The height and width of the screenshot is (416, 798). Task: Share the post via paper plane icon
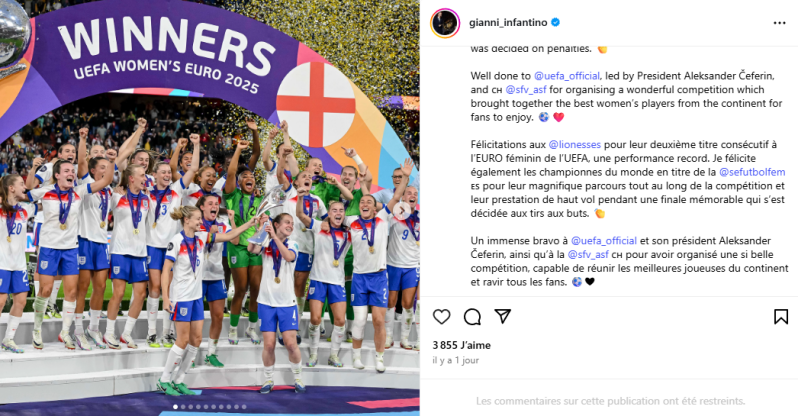coord(503,316)
